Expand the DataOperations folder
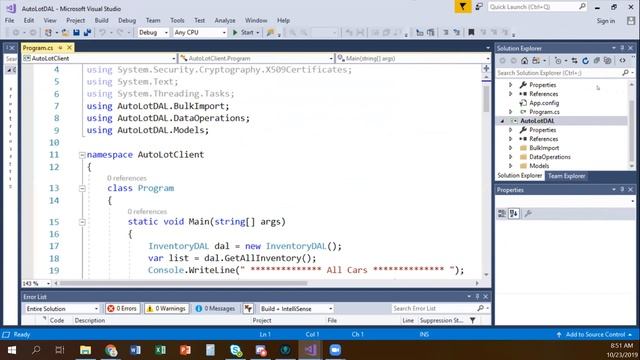This screenshot has width=640, height=360. click(x=511, y=157)
